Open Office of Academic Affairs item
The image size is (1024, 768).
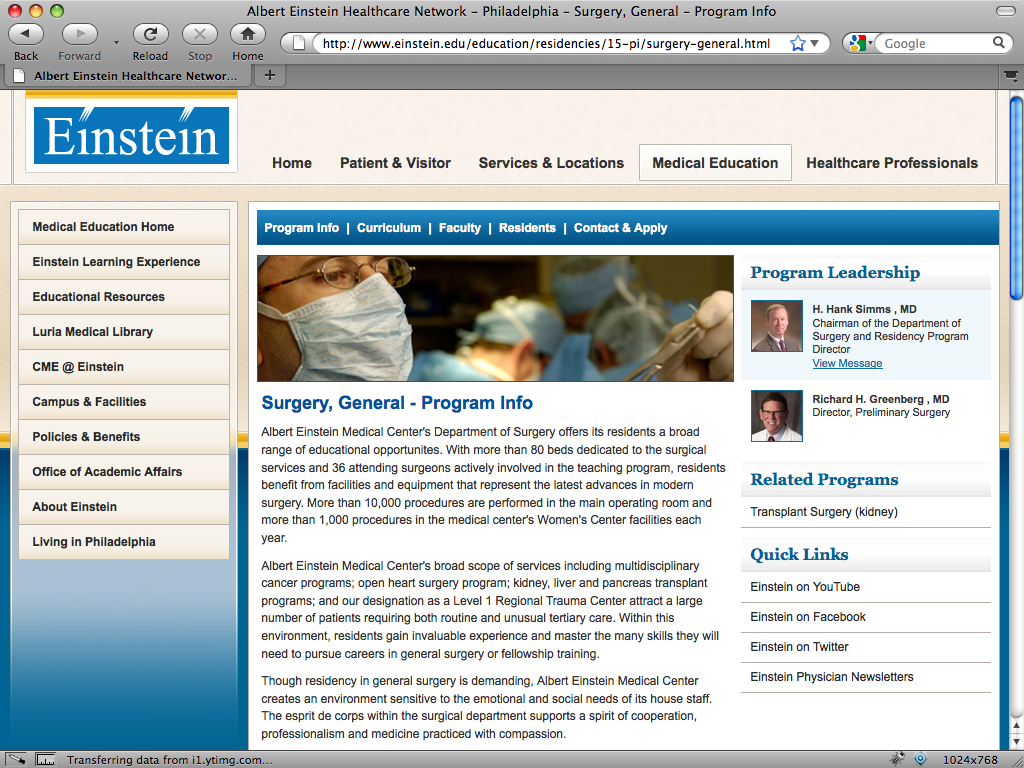(x=124, y=472)
